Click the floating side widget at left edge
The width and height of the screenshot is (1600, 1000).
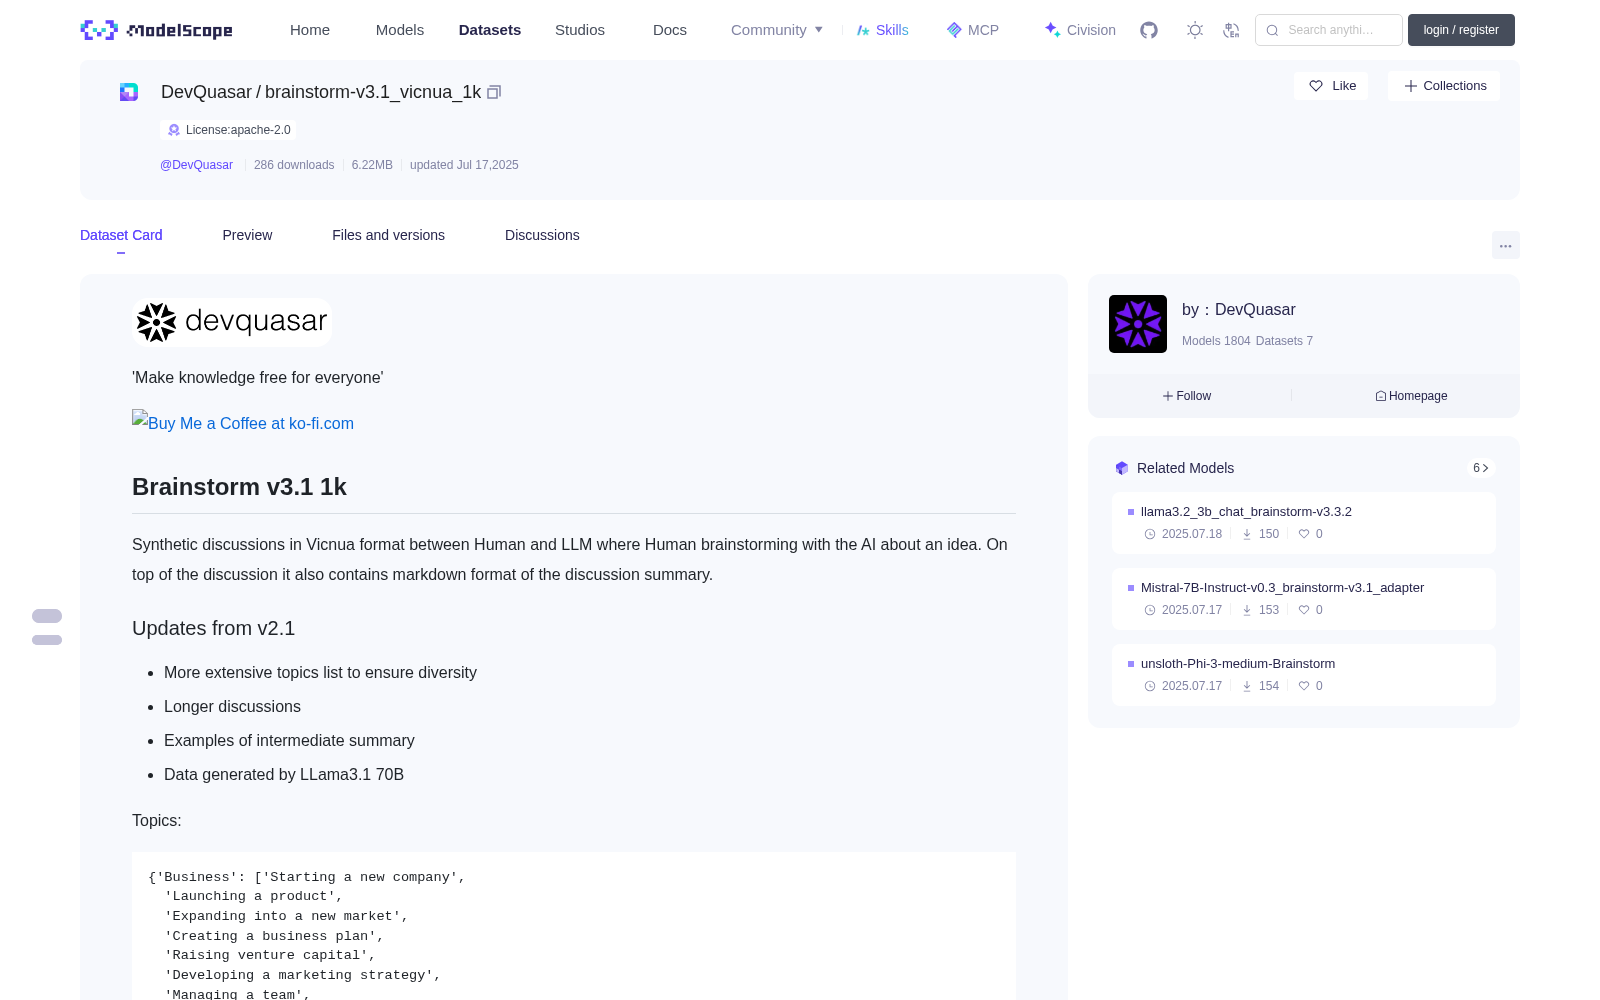[x=47, y=627]
